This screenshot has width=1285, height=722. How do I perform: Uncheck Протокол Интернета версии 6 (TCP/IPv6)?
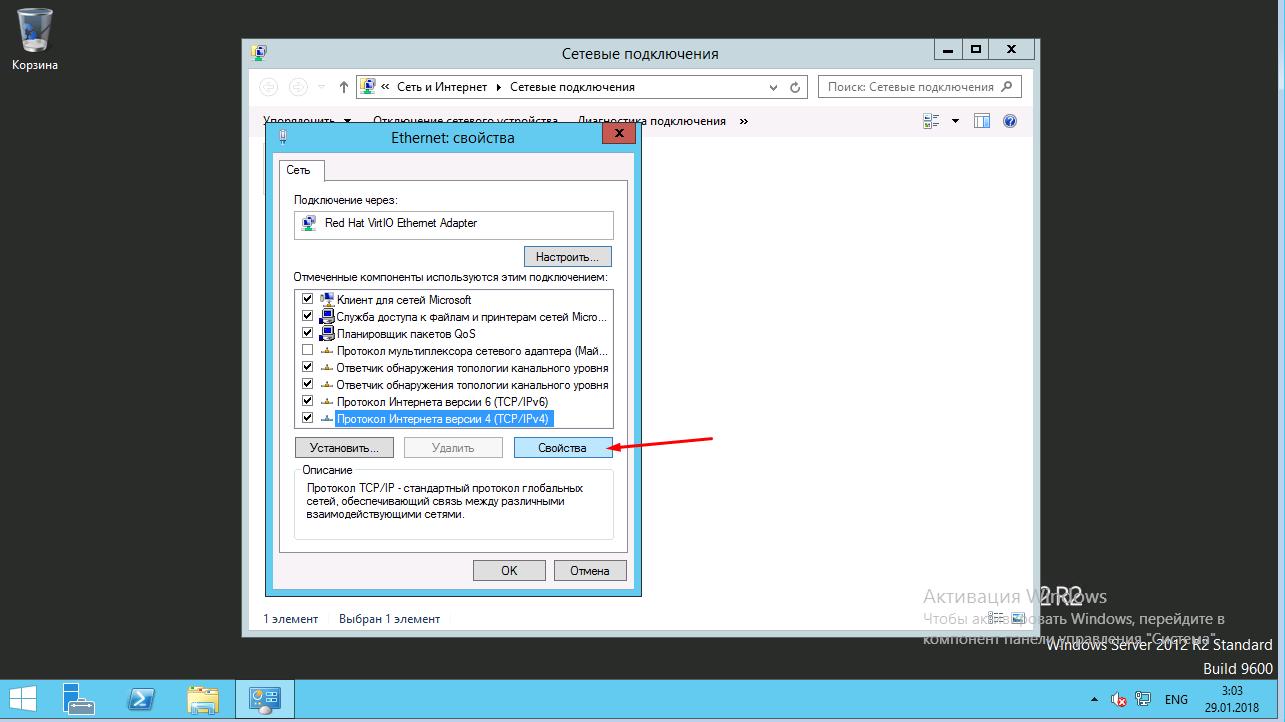point(307,401)
